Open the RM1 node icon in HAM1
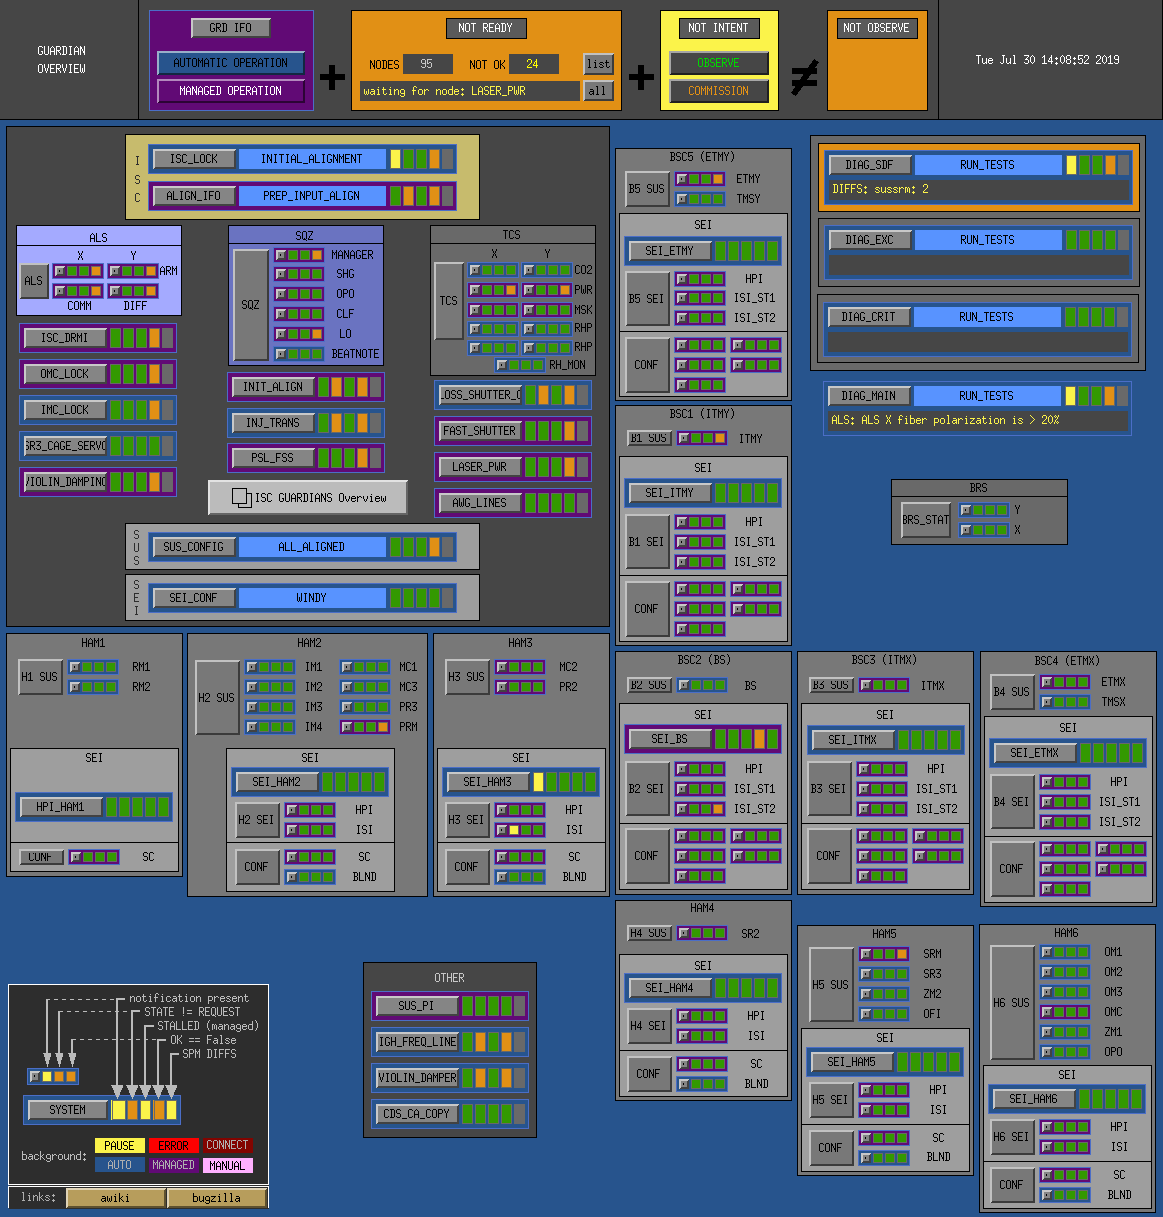 [x=75, y=667]
